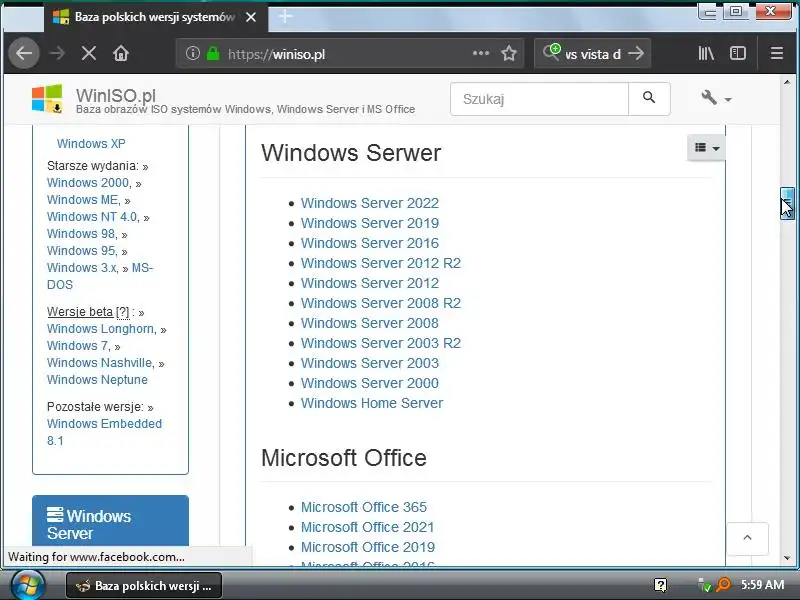The height and width of the screenshot is (600, 800).
Task: Open the Windows Longhorn beta link
Action: [101, 329]
